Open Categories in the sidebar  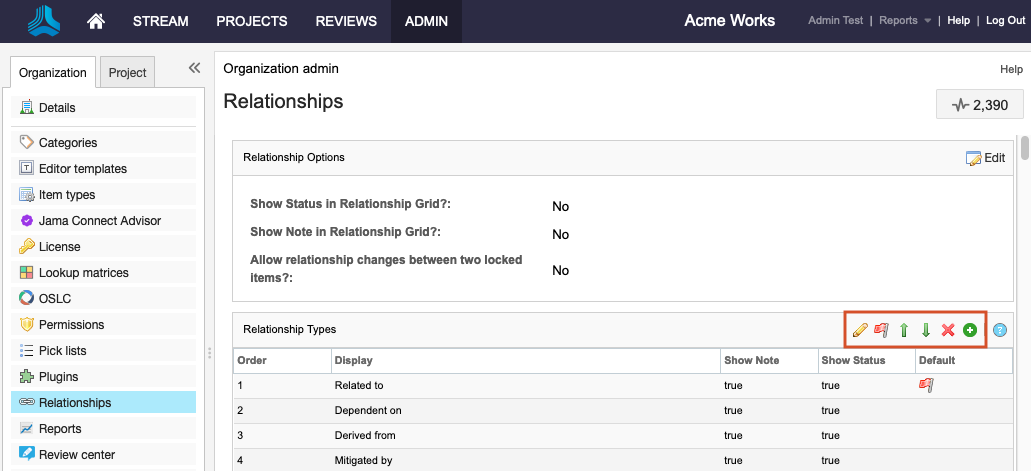[x=103, y=142]
